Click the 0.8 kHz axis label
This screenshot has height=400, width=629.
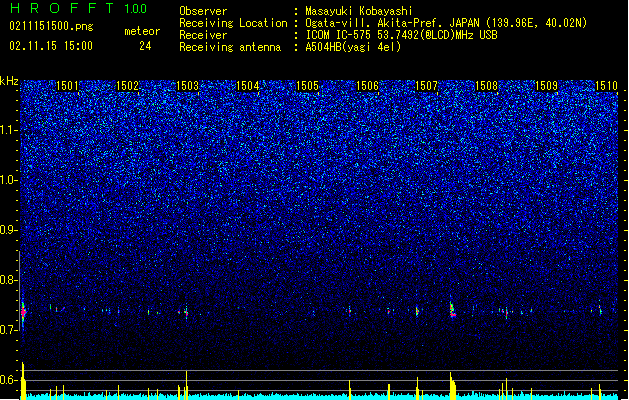click(x=9, y=280)
